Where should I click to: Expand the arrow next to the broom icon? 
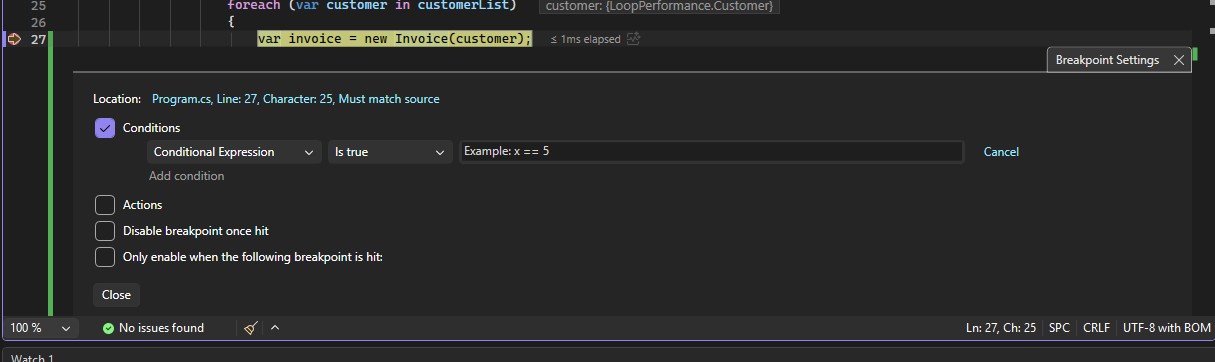[275, 328]
